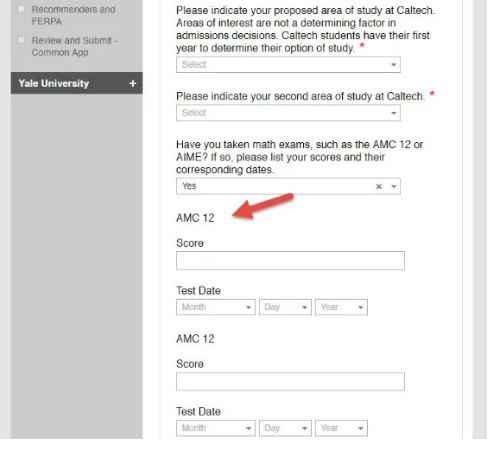Image resolution: width=489 pixels, height=451 pixels.
Task: Open Recommenders and FERPA sidebar item
Action: [73, 15]
